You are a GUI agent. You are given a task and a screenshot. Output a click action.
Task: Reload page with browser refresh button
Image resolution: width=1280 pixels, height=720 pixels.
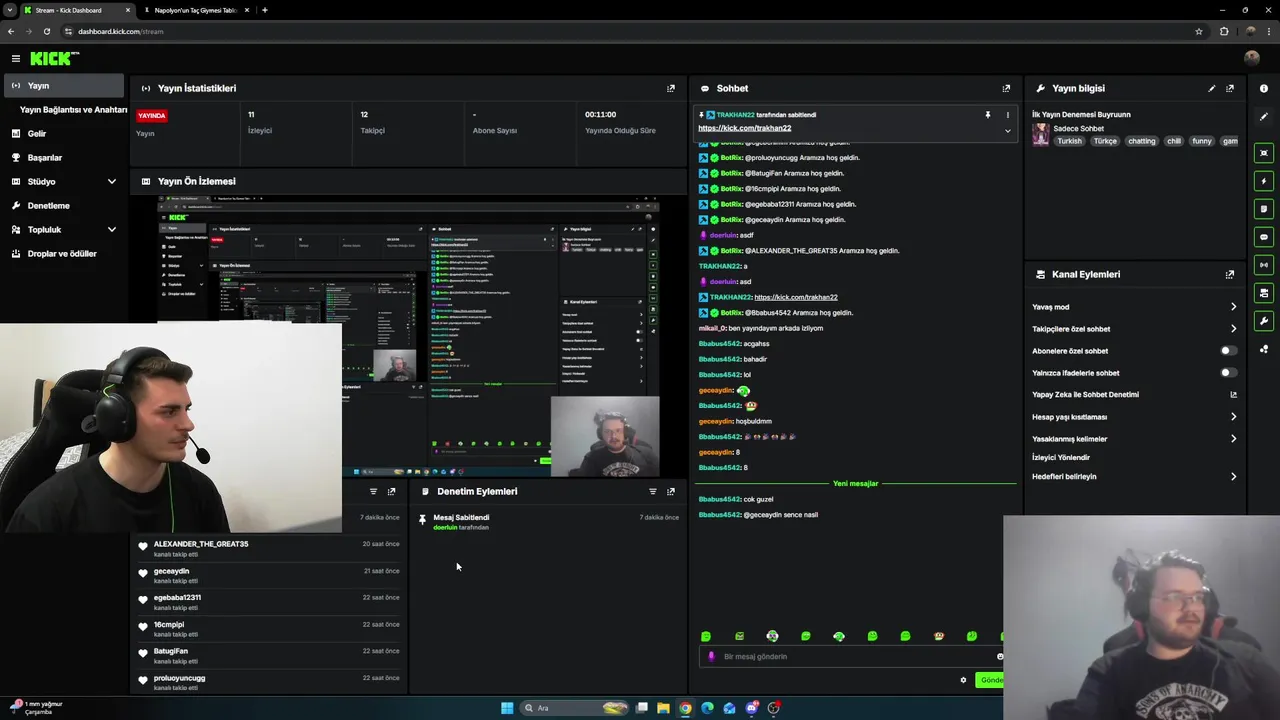[47, 31]
